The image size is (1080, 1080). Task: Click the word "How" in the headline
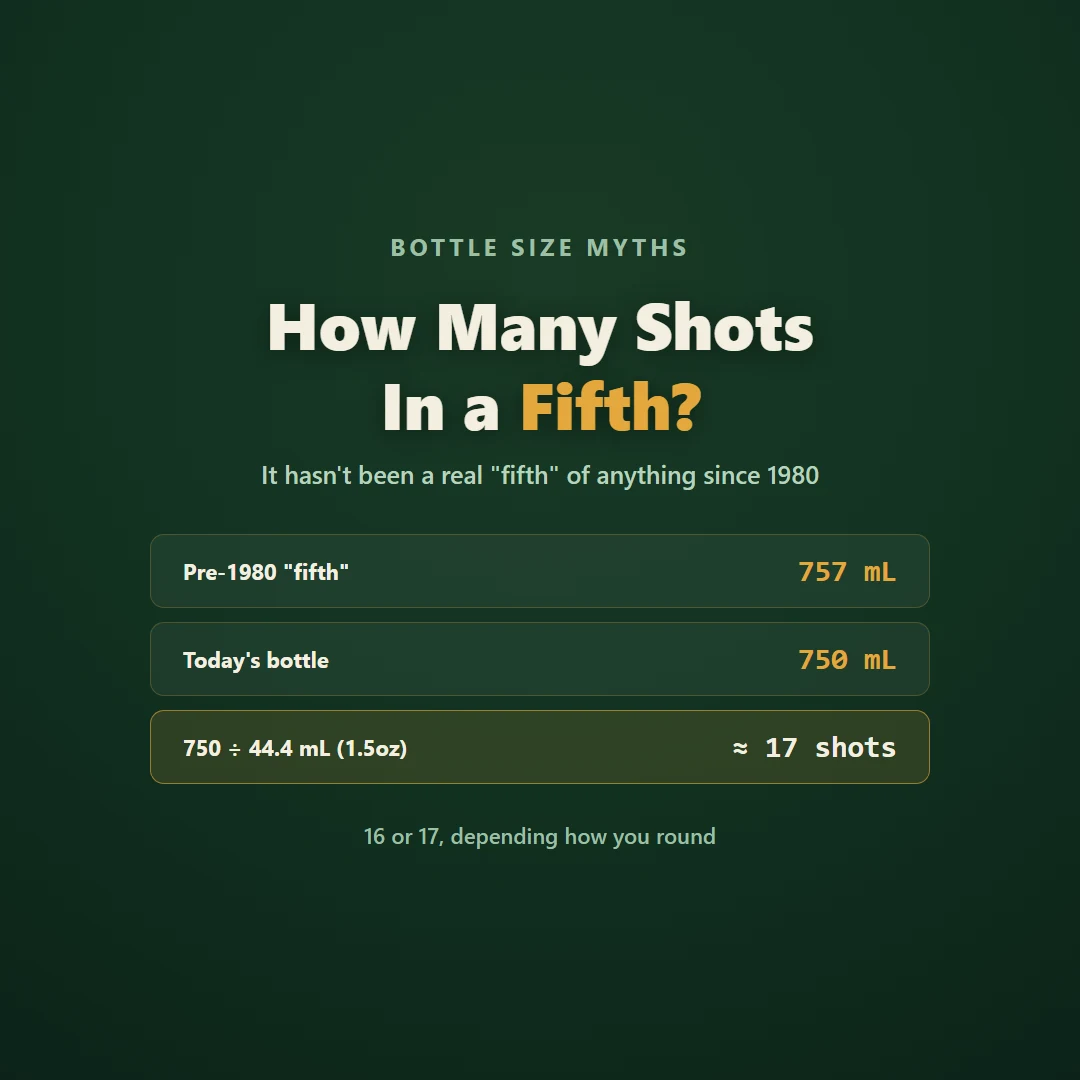(342, 328)
